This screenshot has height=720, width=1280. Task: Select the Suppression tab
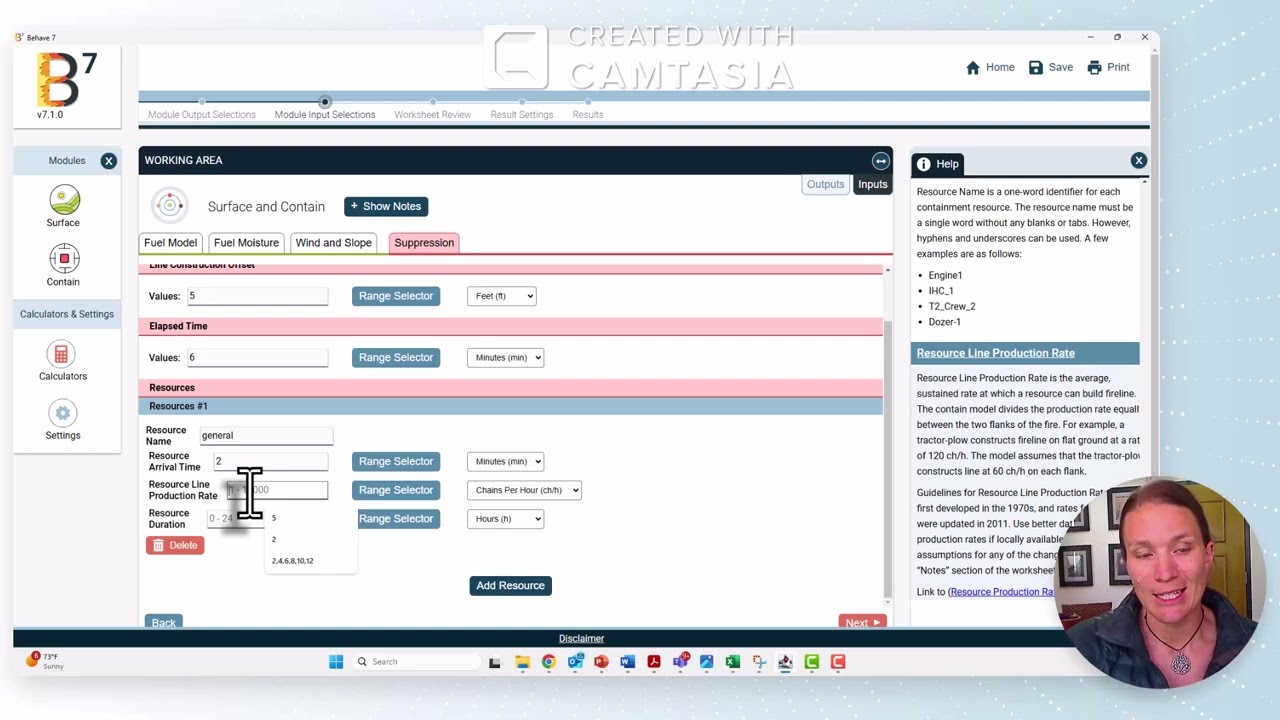pyautogui.click(x=424, y=242)
